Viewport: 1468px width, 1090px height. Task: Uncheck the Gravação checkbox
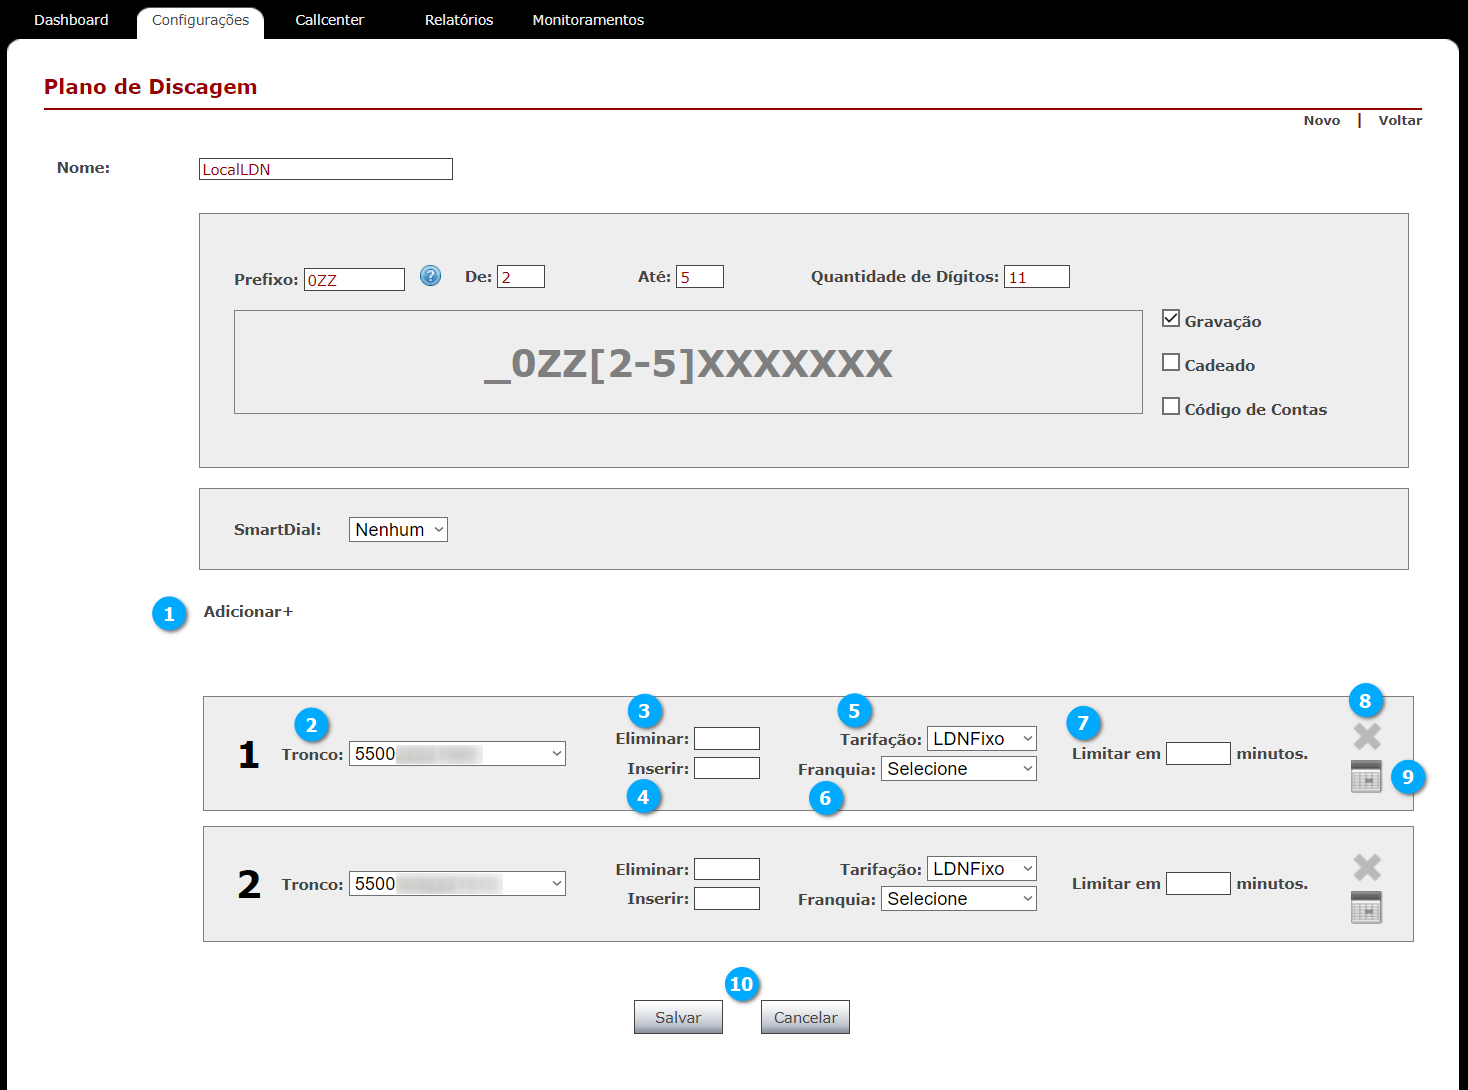click(1171, 319)
